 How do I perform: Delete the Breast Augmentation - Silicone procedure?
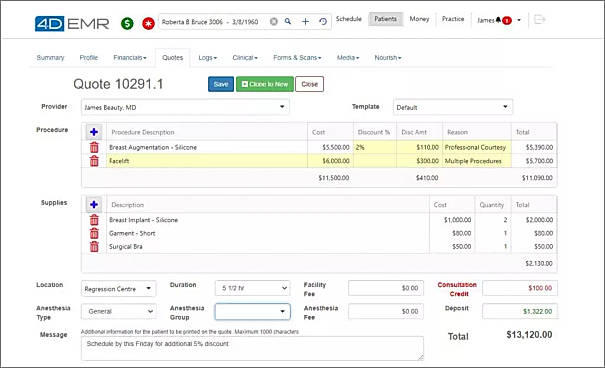point(94,147)
